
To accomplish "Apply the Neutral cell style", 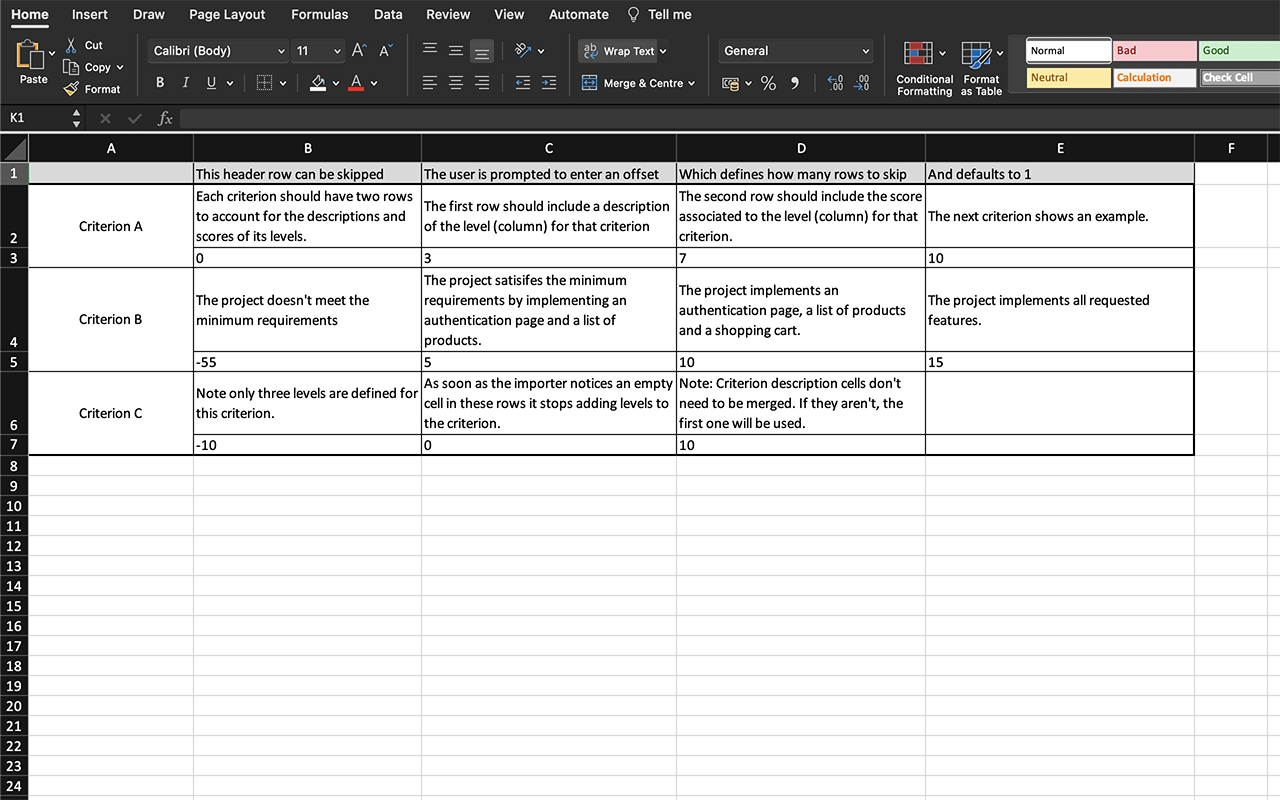I will pyautogui.click(x=1068, y=77).
